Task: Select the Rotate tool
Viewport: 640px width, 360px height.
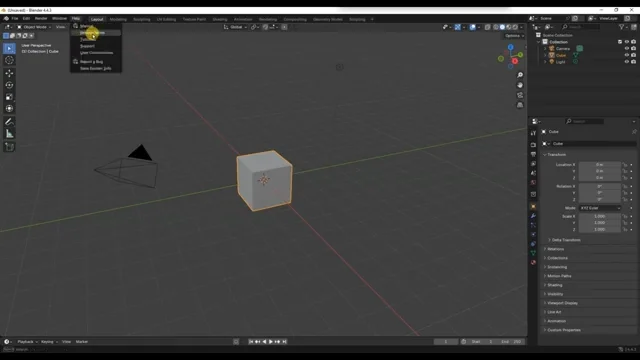Action: point(9,85)
